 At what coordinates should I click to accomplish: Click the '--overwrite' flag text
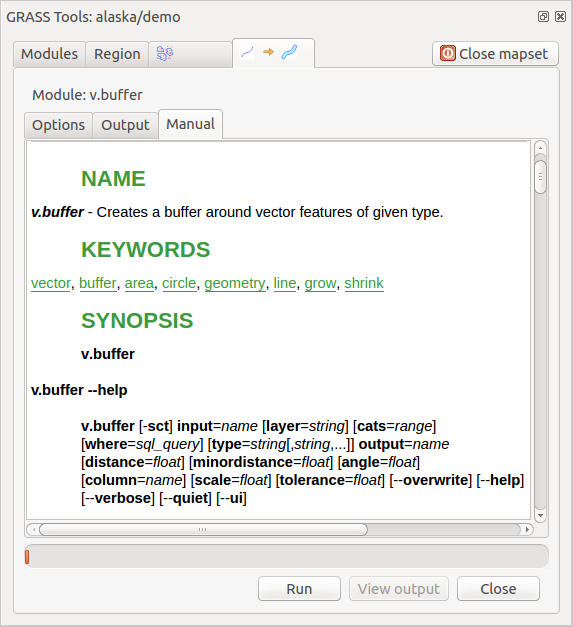point(431,480)
